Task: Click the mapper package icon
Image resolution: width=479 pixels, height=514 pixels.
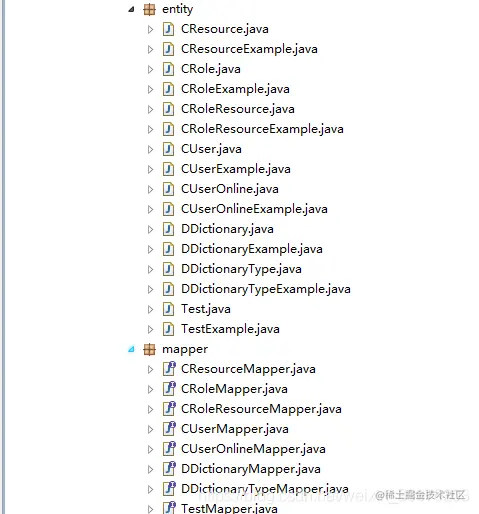Action: pos(149,350)
